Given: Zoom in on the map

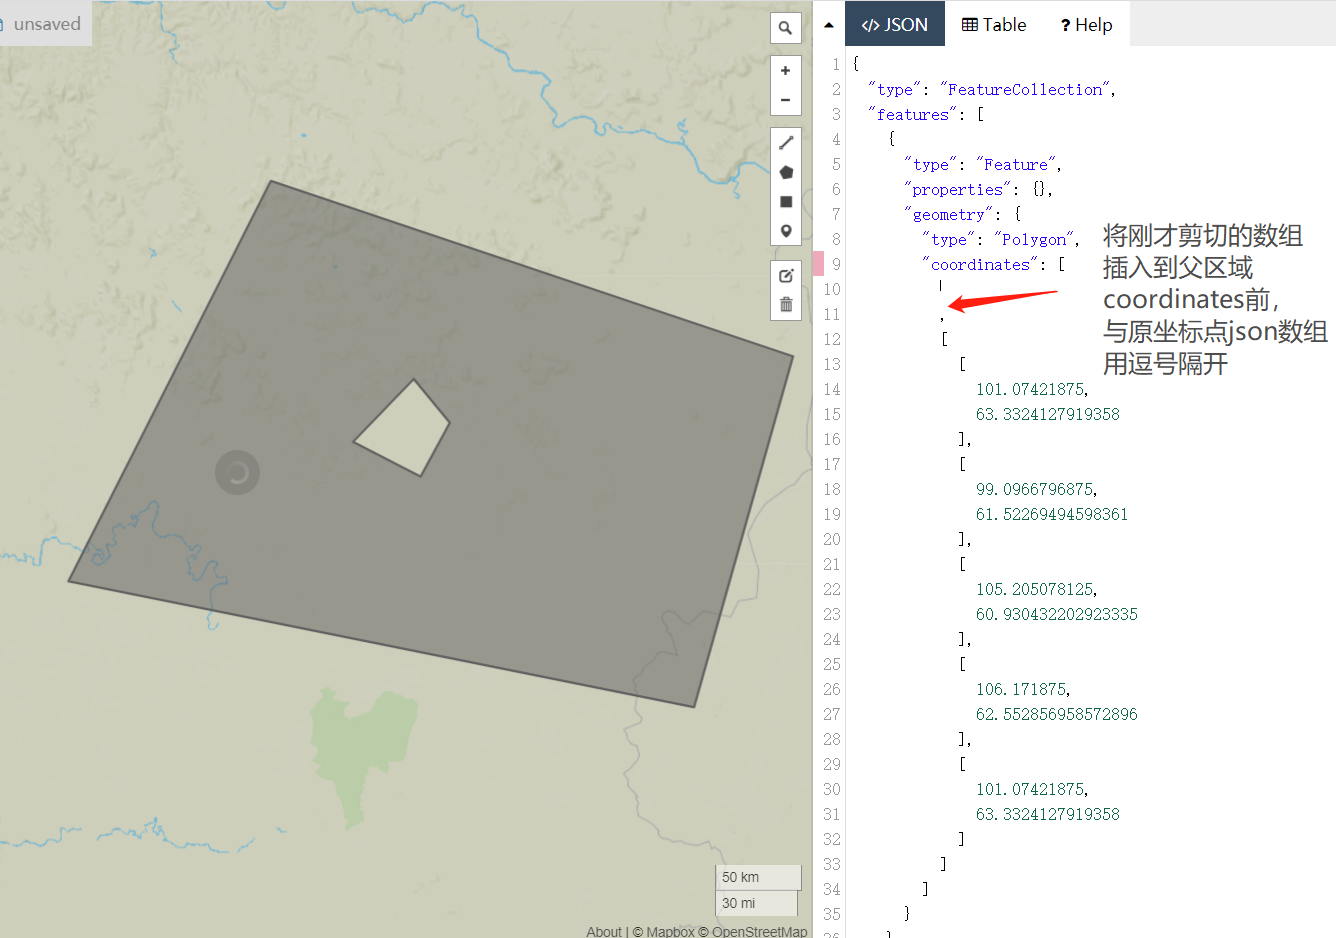Looking at the screenshot, I should click(786, 70).
